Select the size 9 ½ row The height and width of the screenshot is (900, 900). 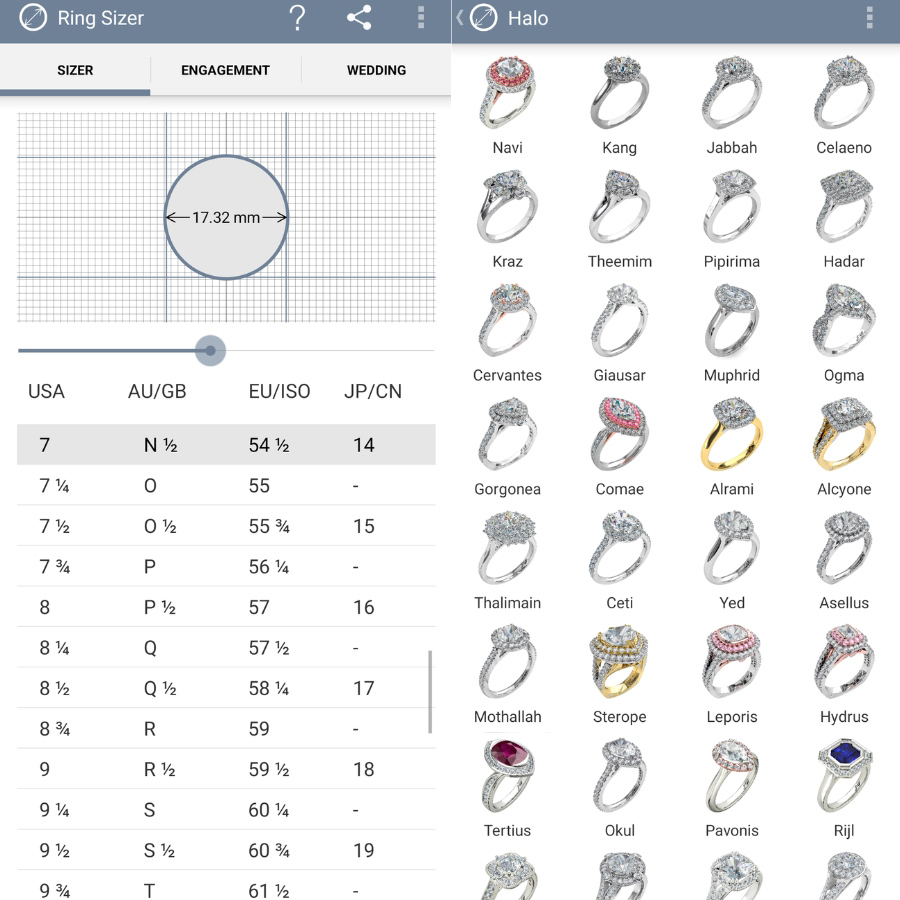[226, 850]
